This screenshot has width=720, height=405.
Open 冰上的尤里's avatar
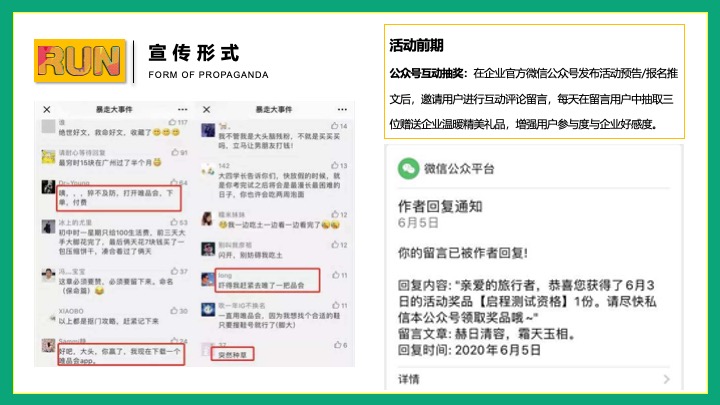coord(48,226)
